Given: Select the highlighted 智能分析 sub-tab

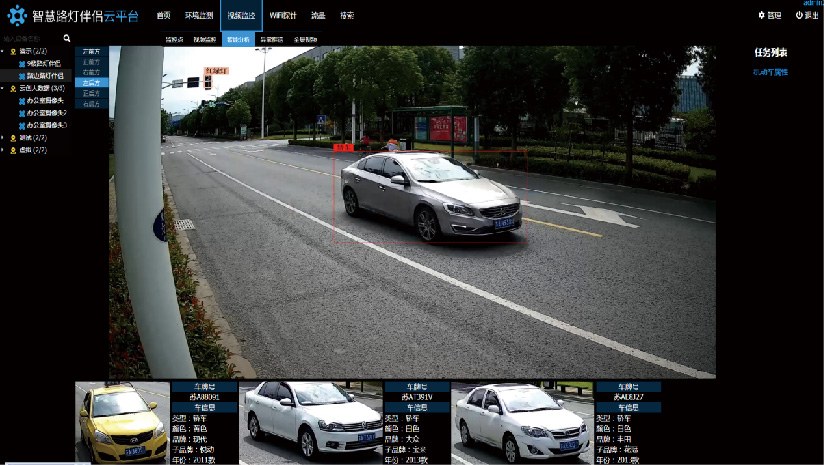Looking at the screenshot, I should (238, 39).
